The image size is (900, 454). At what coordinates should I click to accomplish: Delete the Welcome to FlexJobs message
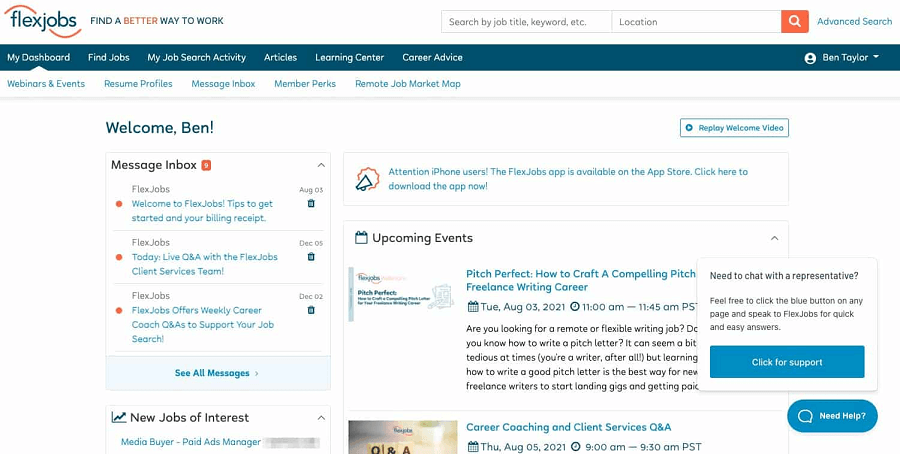311,203
